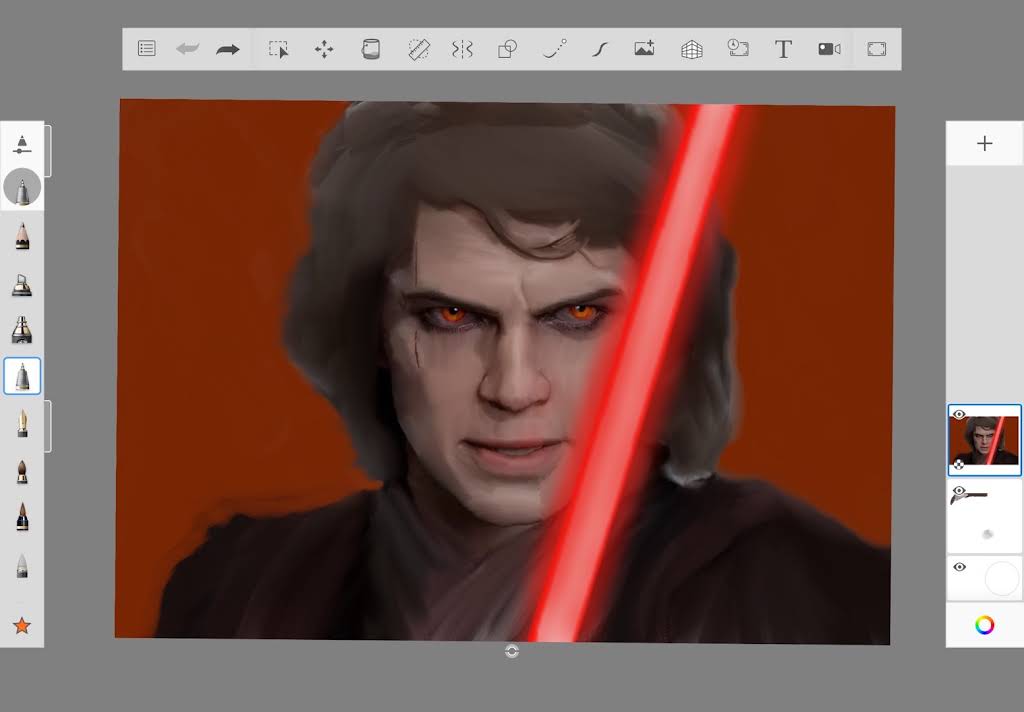Screen dimensions: 1024x712
Task: Turn on Steady Stroke curve tool
Action: [x=600, y=49]
